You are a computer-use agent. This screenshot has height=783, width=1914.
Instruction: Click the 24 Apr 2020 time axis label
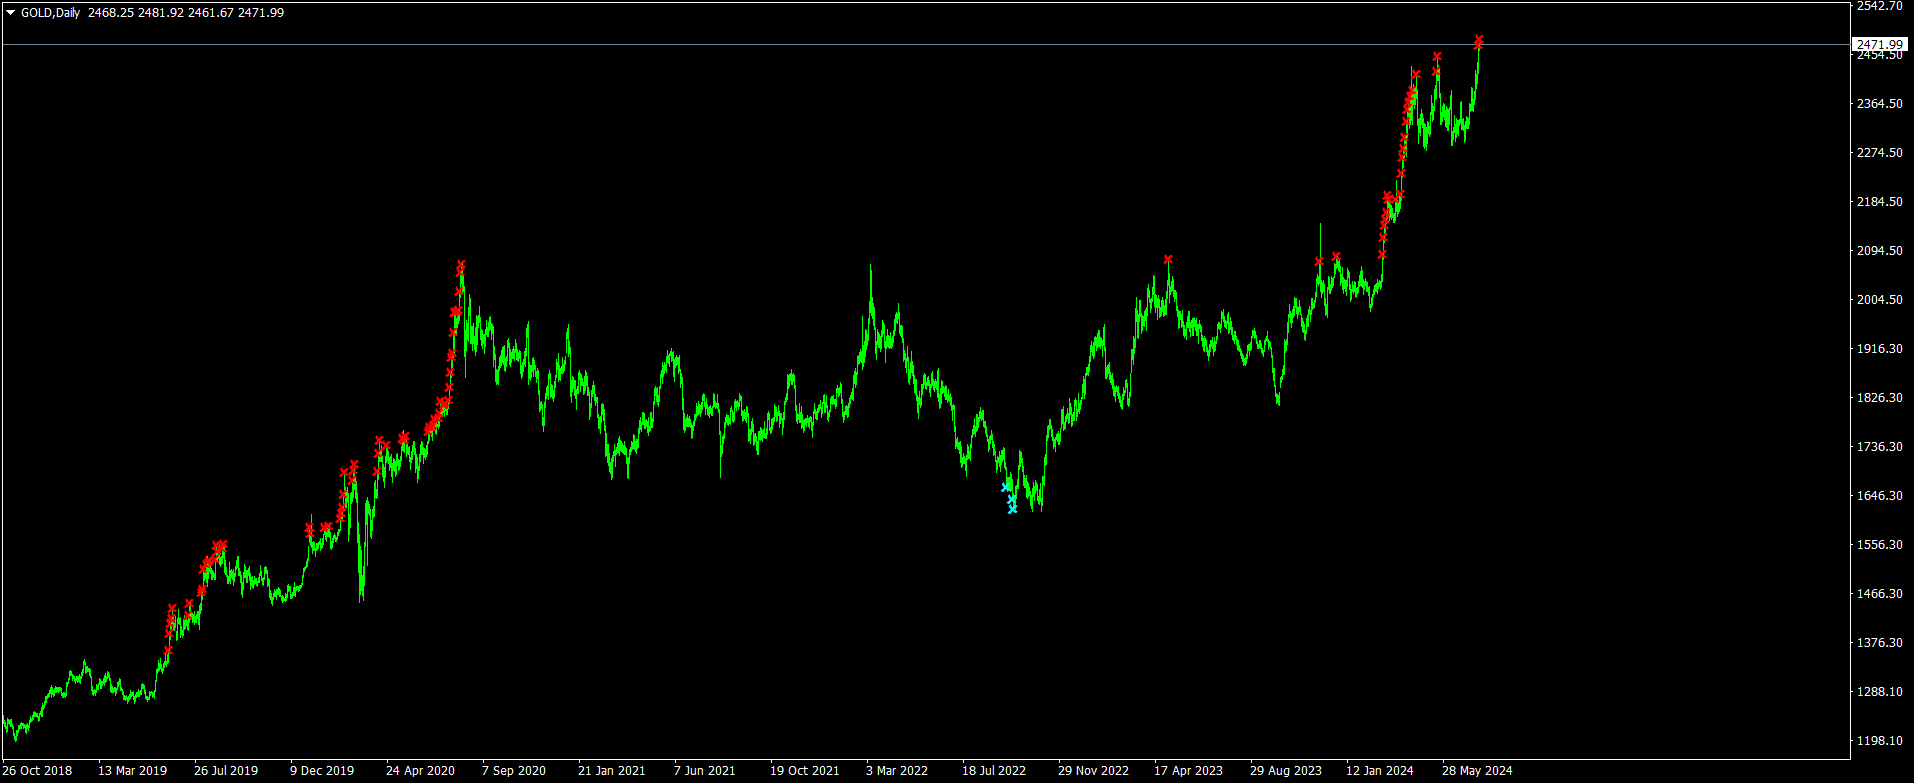coord(420,771)
